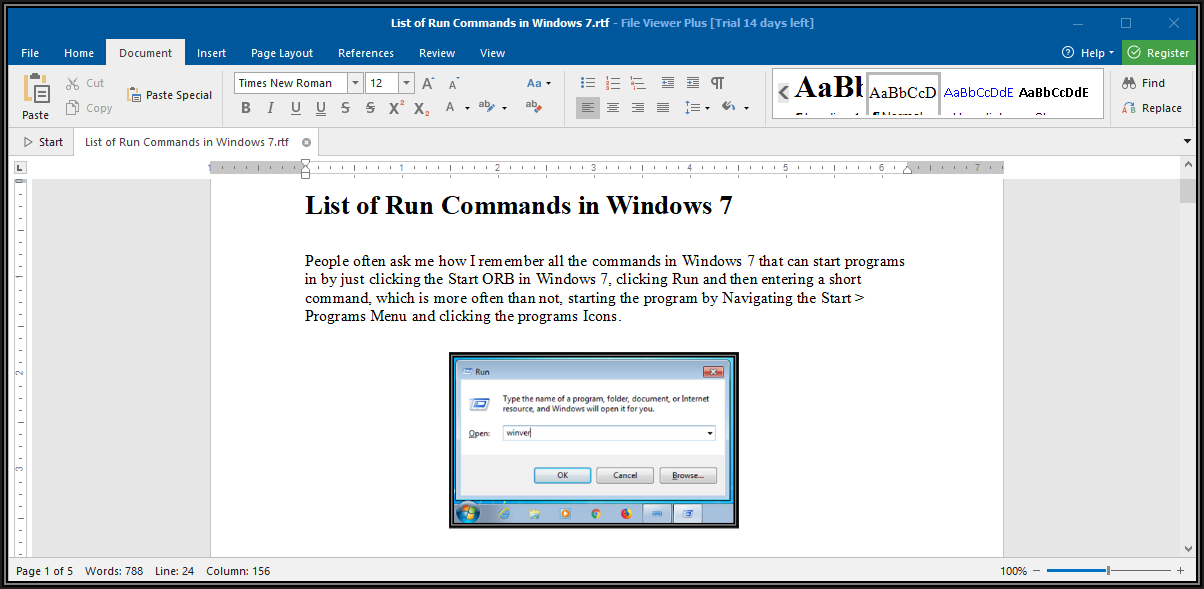Toggle Subscript formatting

421,108
